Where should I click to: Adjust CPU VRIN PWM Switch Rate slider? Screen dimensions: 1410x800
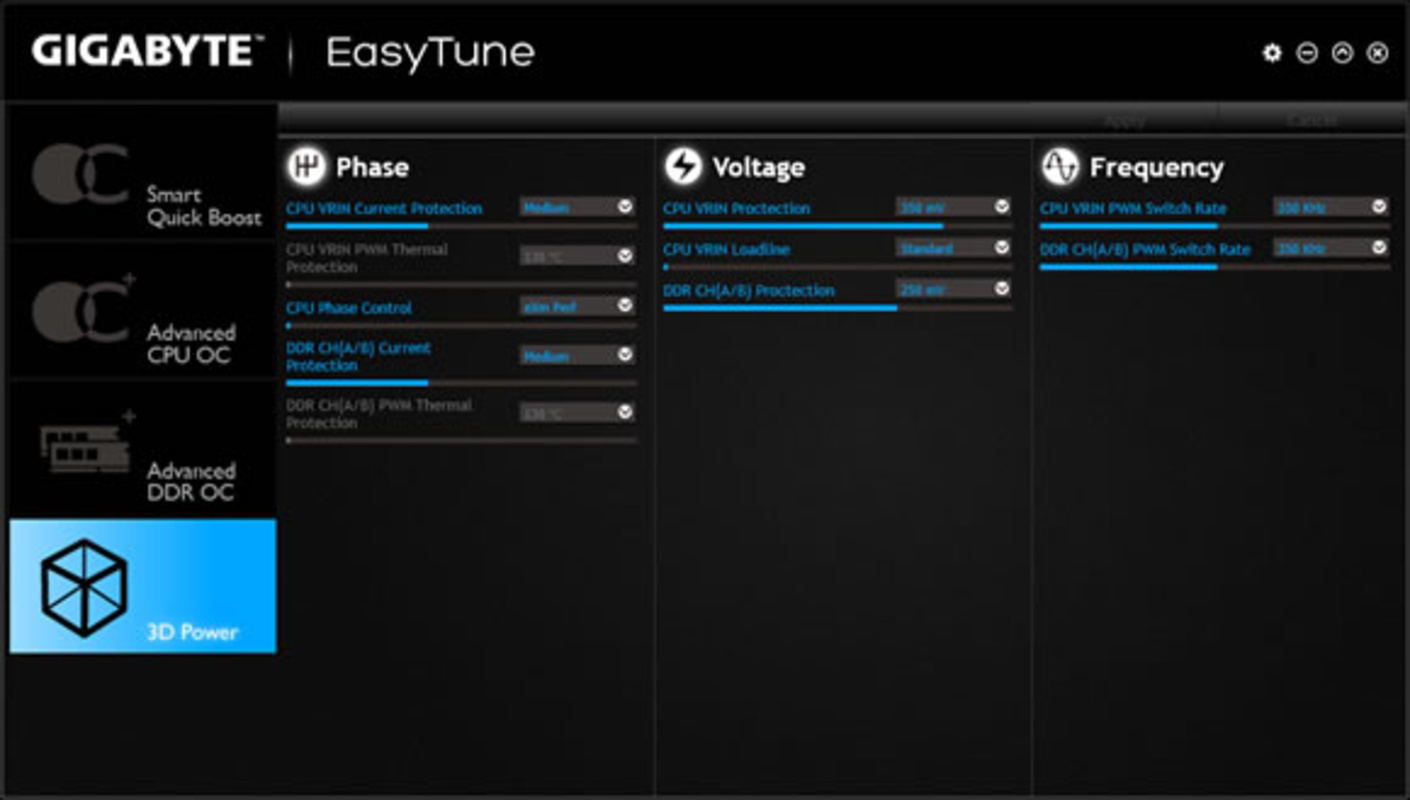pyautogui.click(x=1215, y=226)
